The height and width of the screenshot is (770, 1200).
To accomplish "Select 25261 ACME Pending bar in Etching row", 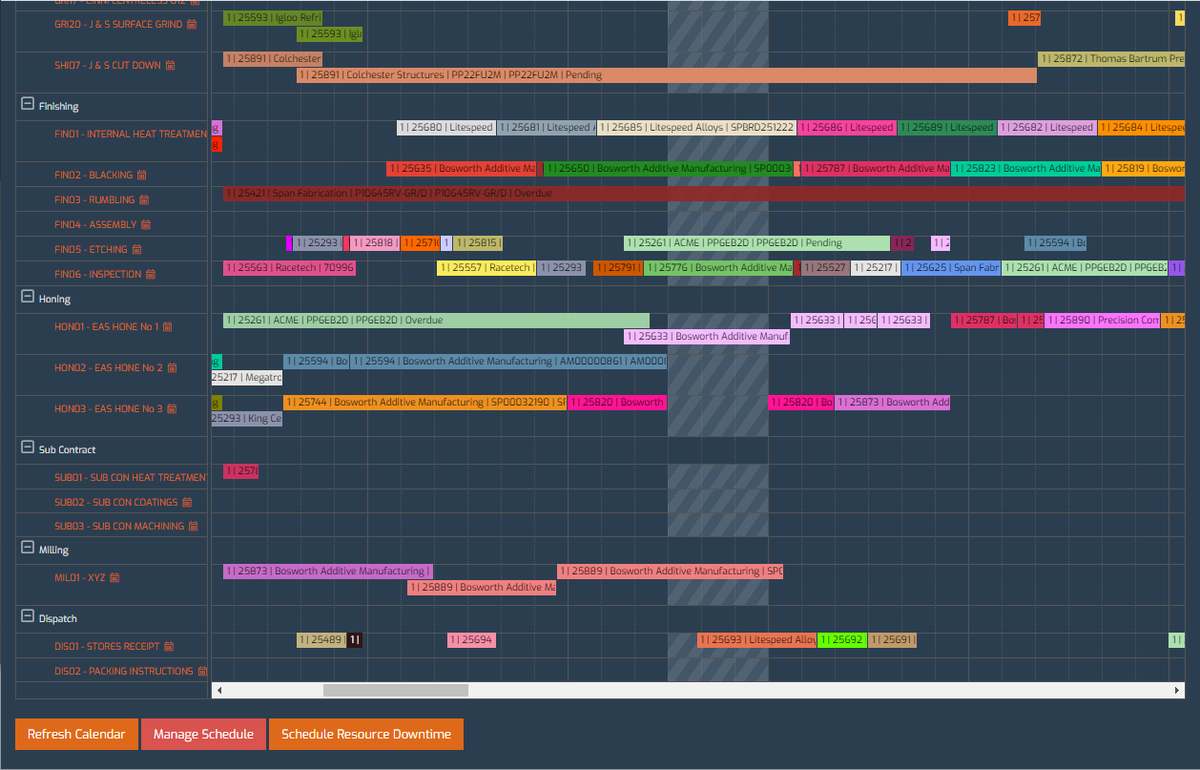I will click(x=757, y=243).
